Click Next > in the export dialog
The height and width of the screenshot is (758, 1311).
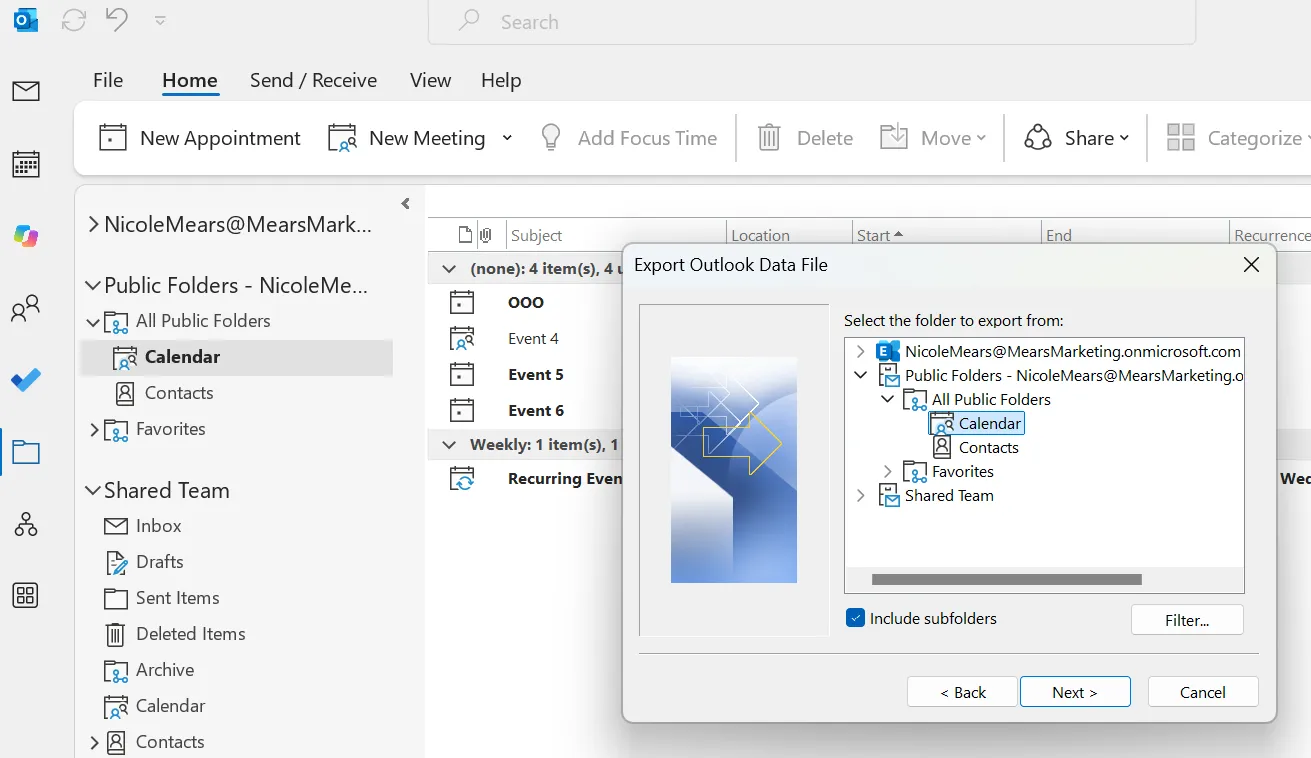click(1075, 692)
